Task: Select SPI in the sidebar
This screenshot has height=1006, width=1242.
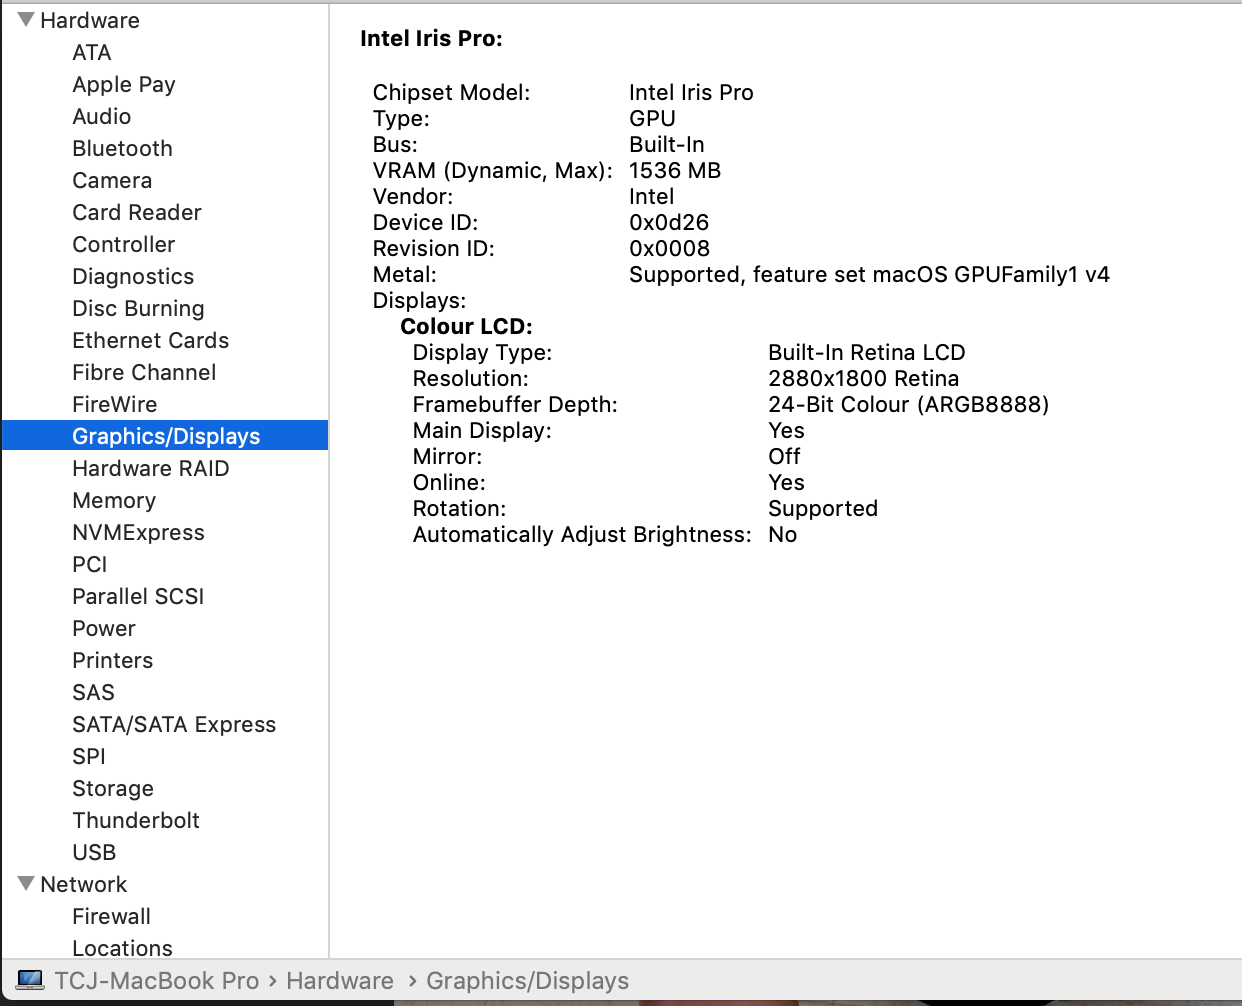Action: pyautogui.click(x=89, y=756)
